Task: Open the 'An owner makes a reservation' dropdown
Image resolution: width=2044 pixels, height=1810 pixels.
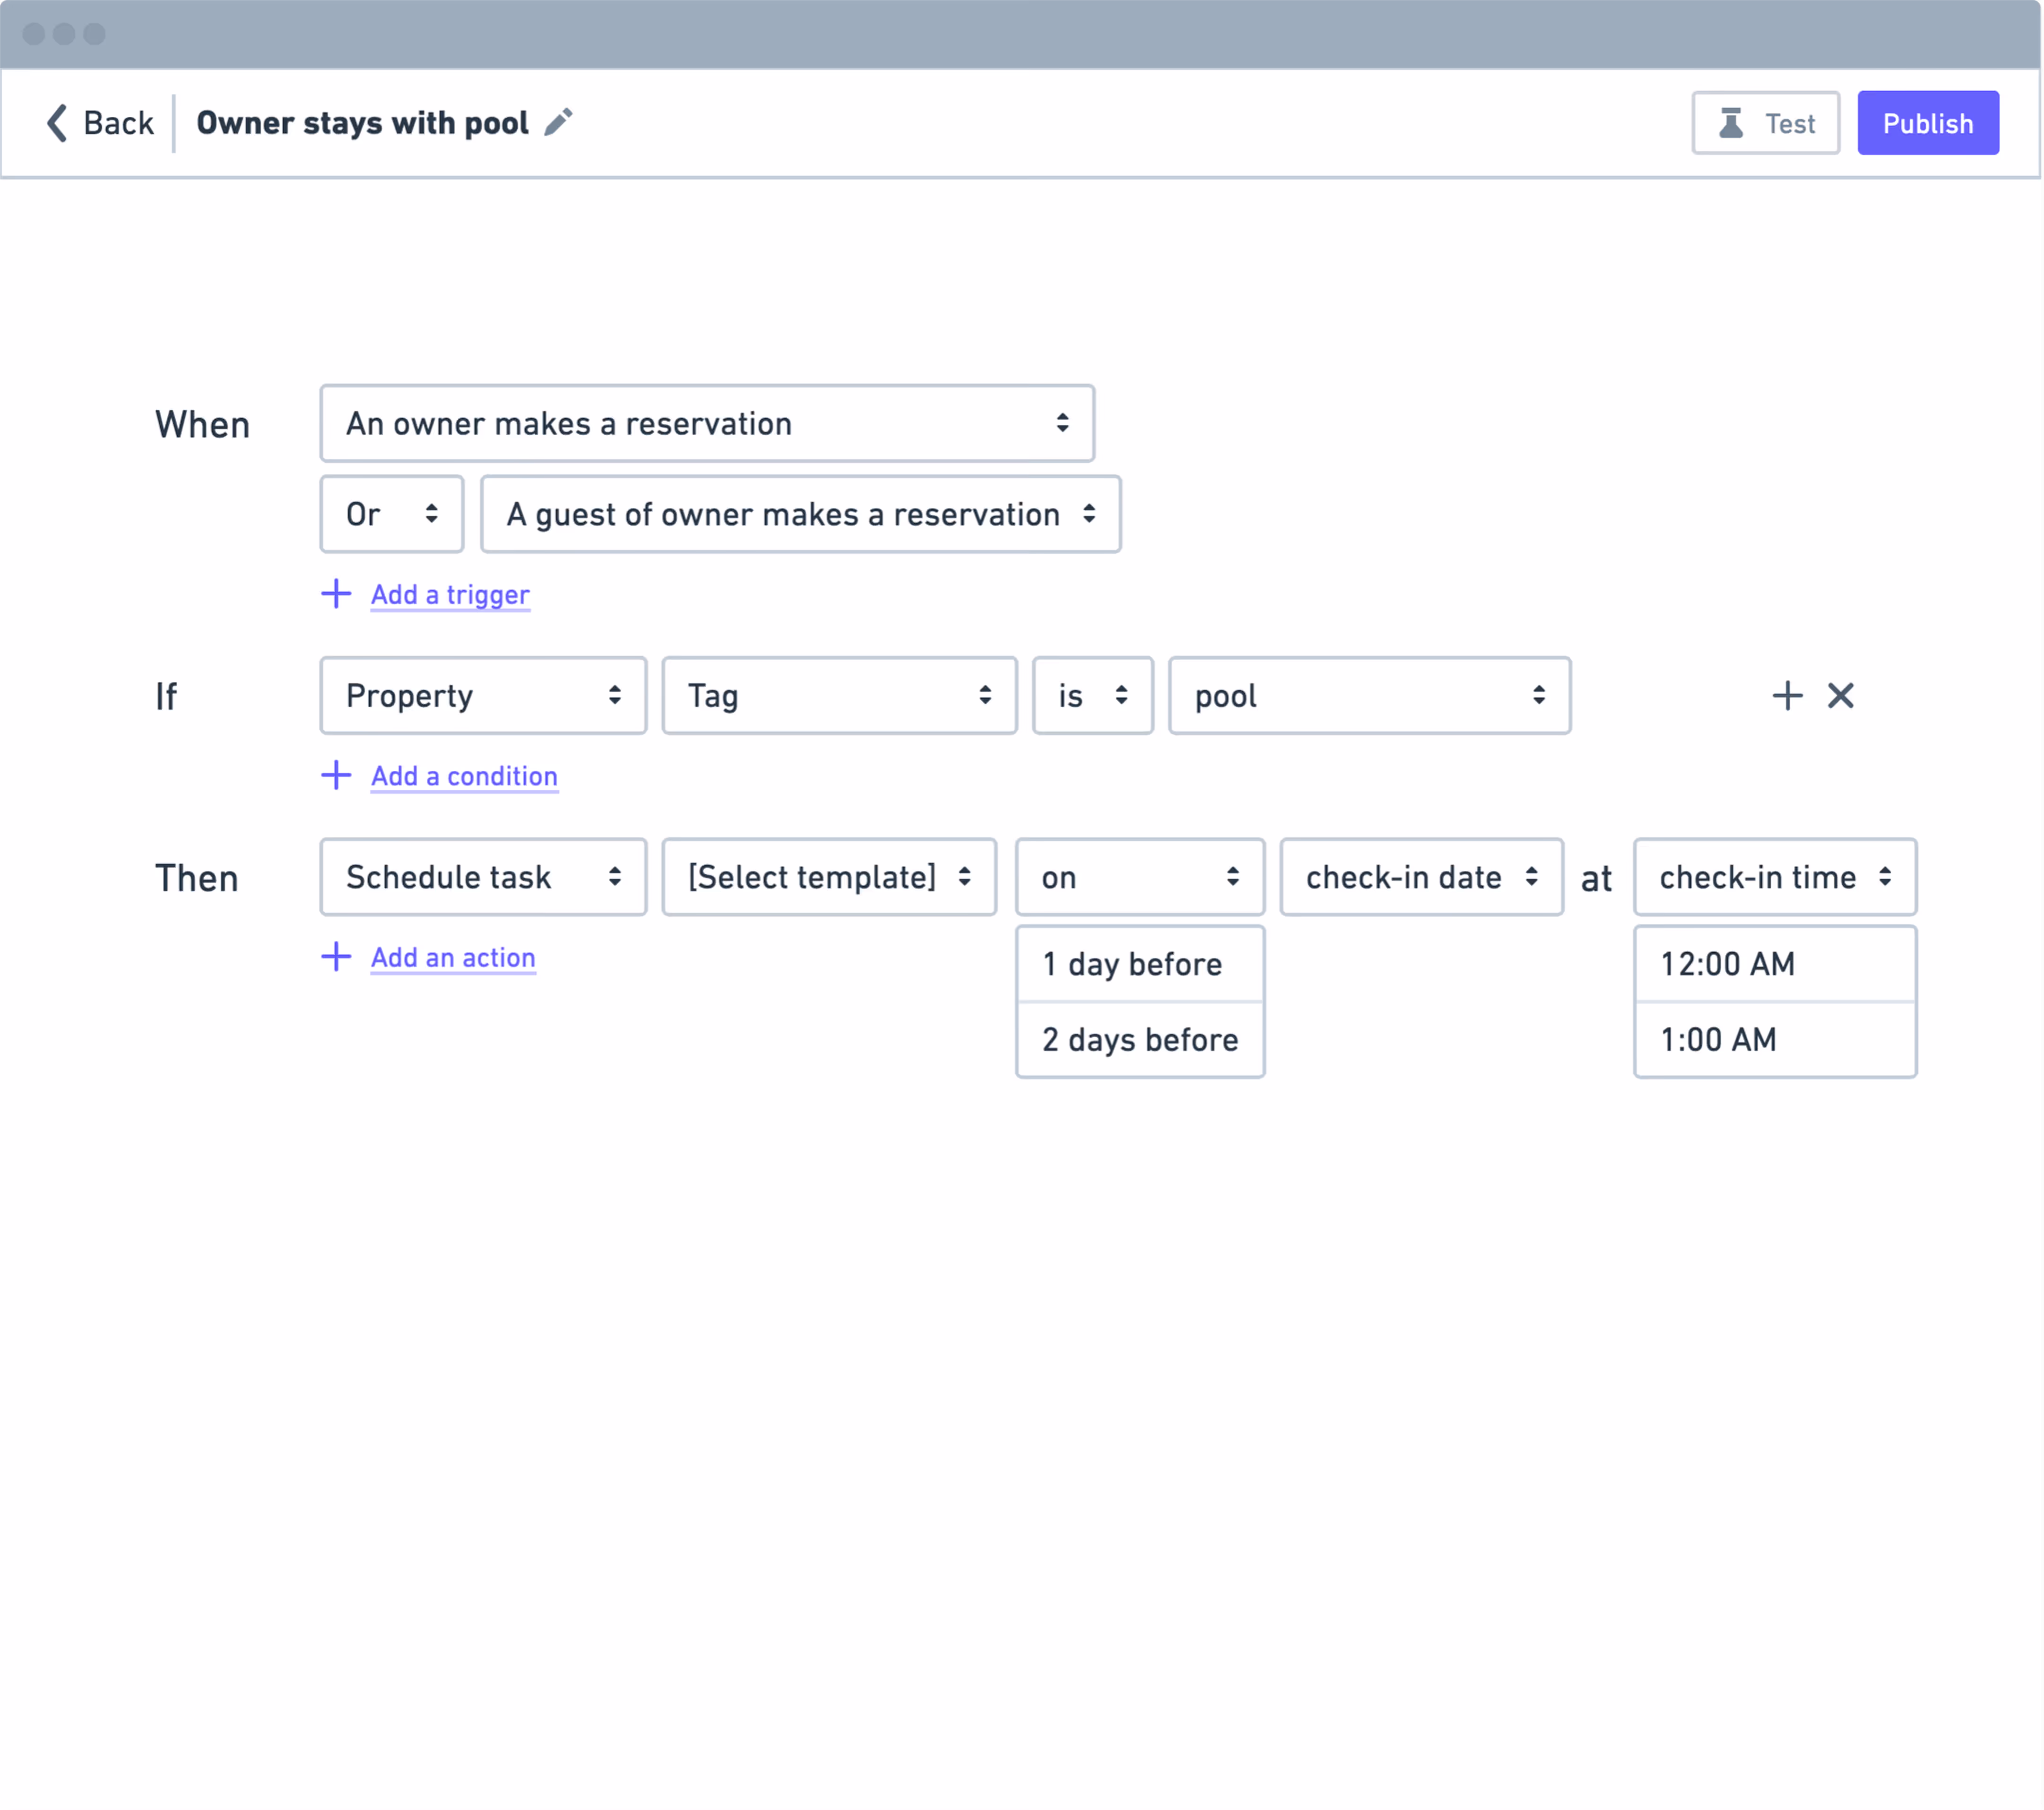Action: coord(707,424)
